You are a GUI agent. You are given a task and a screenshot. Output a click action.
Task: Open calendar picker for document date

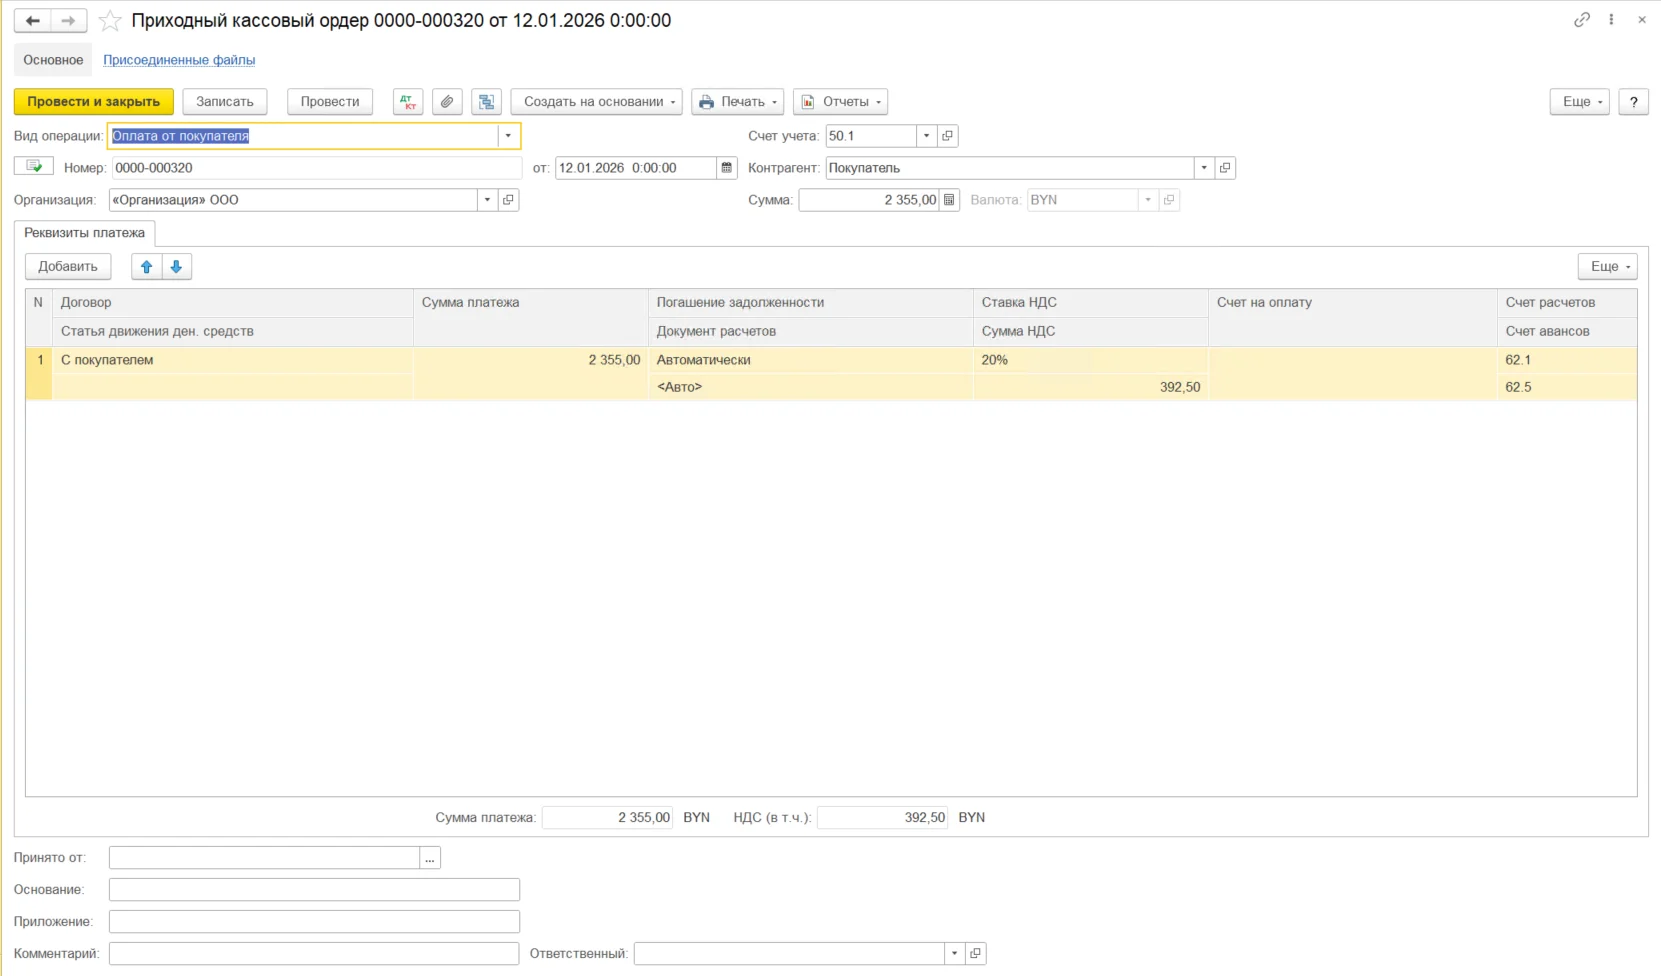pyautogui.click(x=727, y=168)
